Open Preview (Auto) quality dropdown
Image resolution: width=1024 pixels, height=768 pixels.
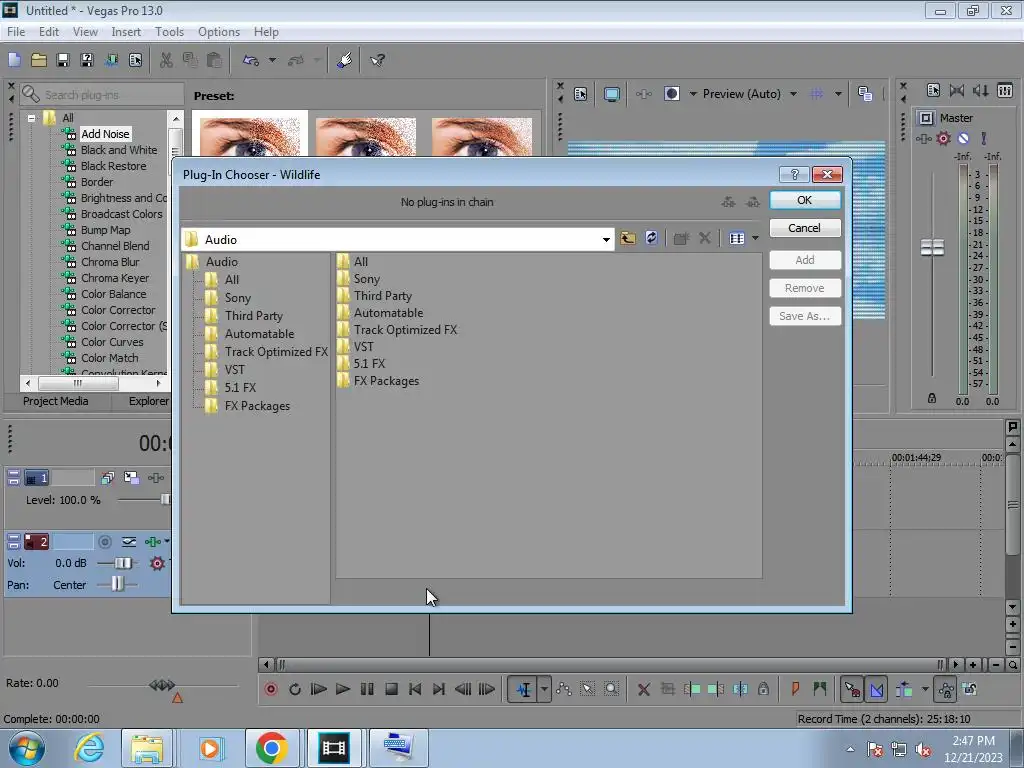point(793,94)
